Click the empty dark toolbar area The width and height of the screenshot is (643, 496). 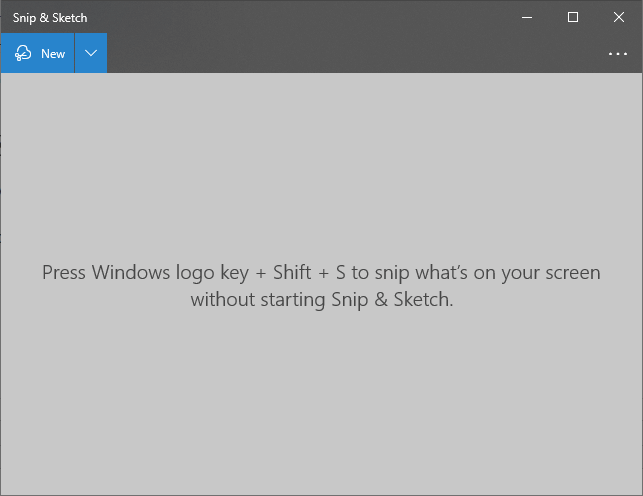point(353,53)
